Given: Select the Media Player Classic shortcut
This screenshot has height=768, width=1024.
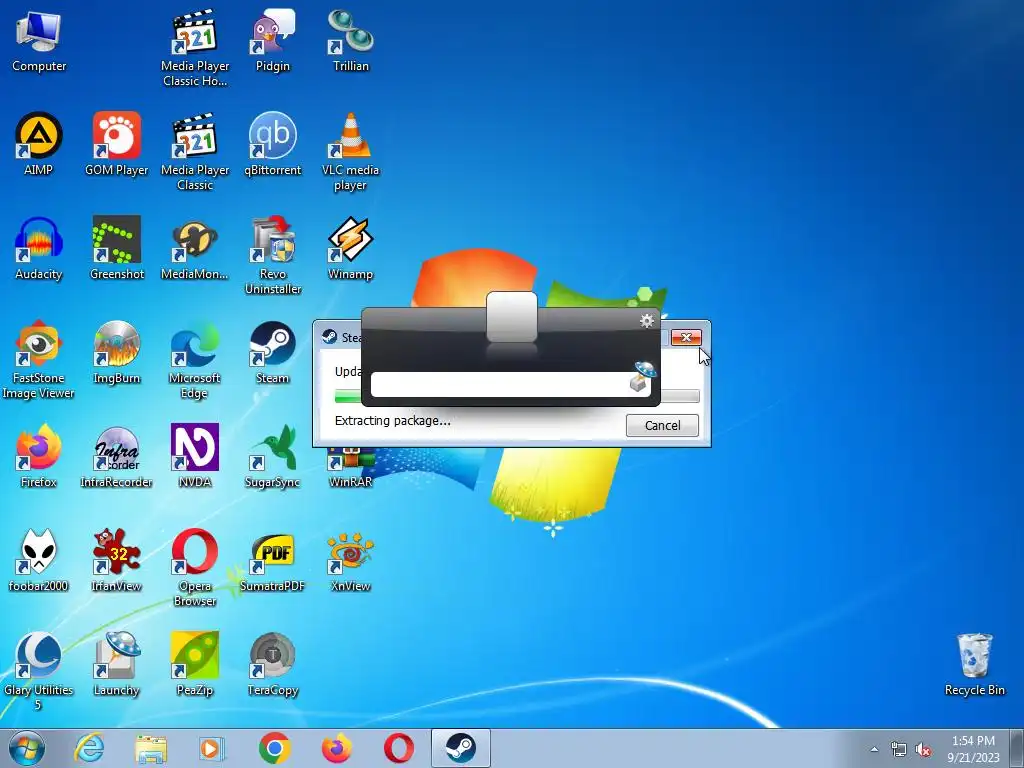Looking at the screenshot, I should coord(195,152).
